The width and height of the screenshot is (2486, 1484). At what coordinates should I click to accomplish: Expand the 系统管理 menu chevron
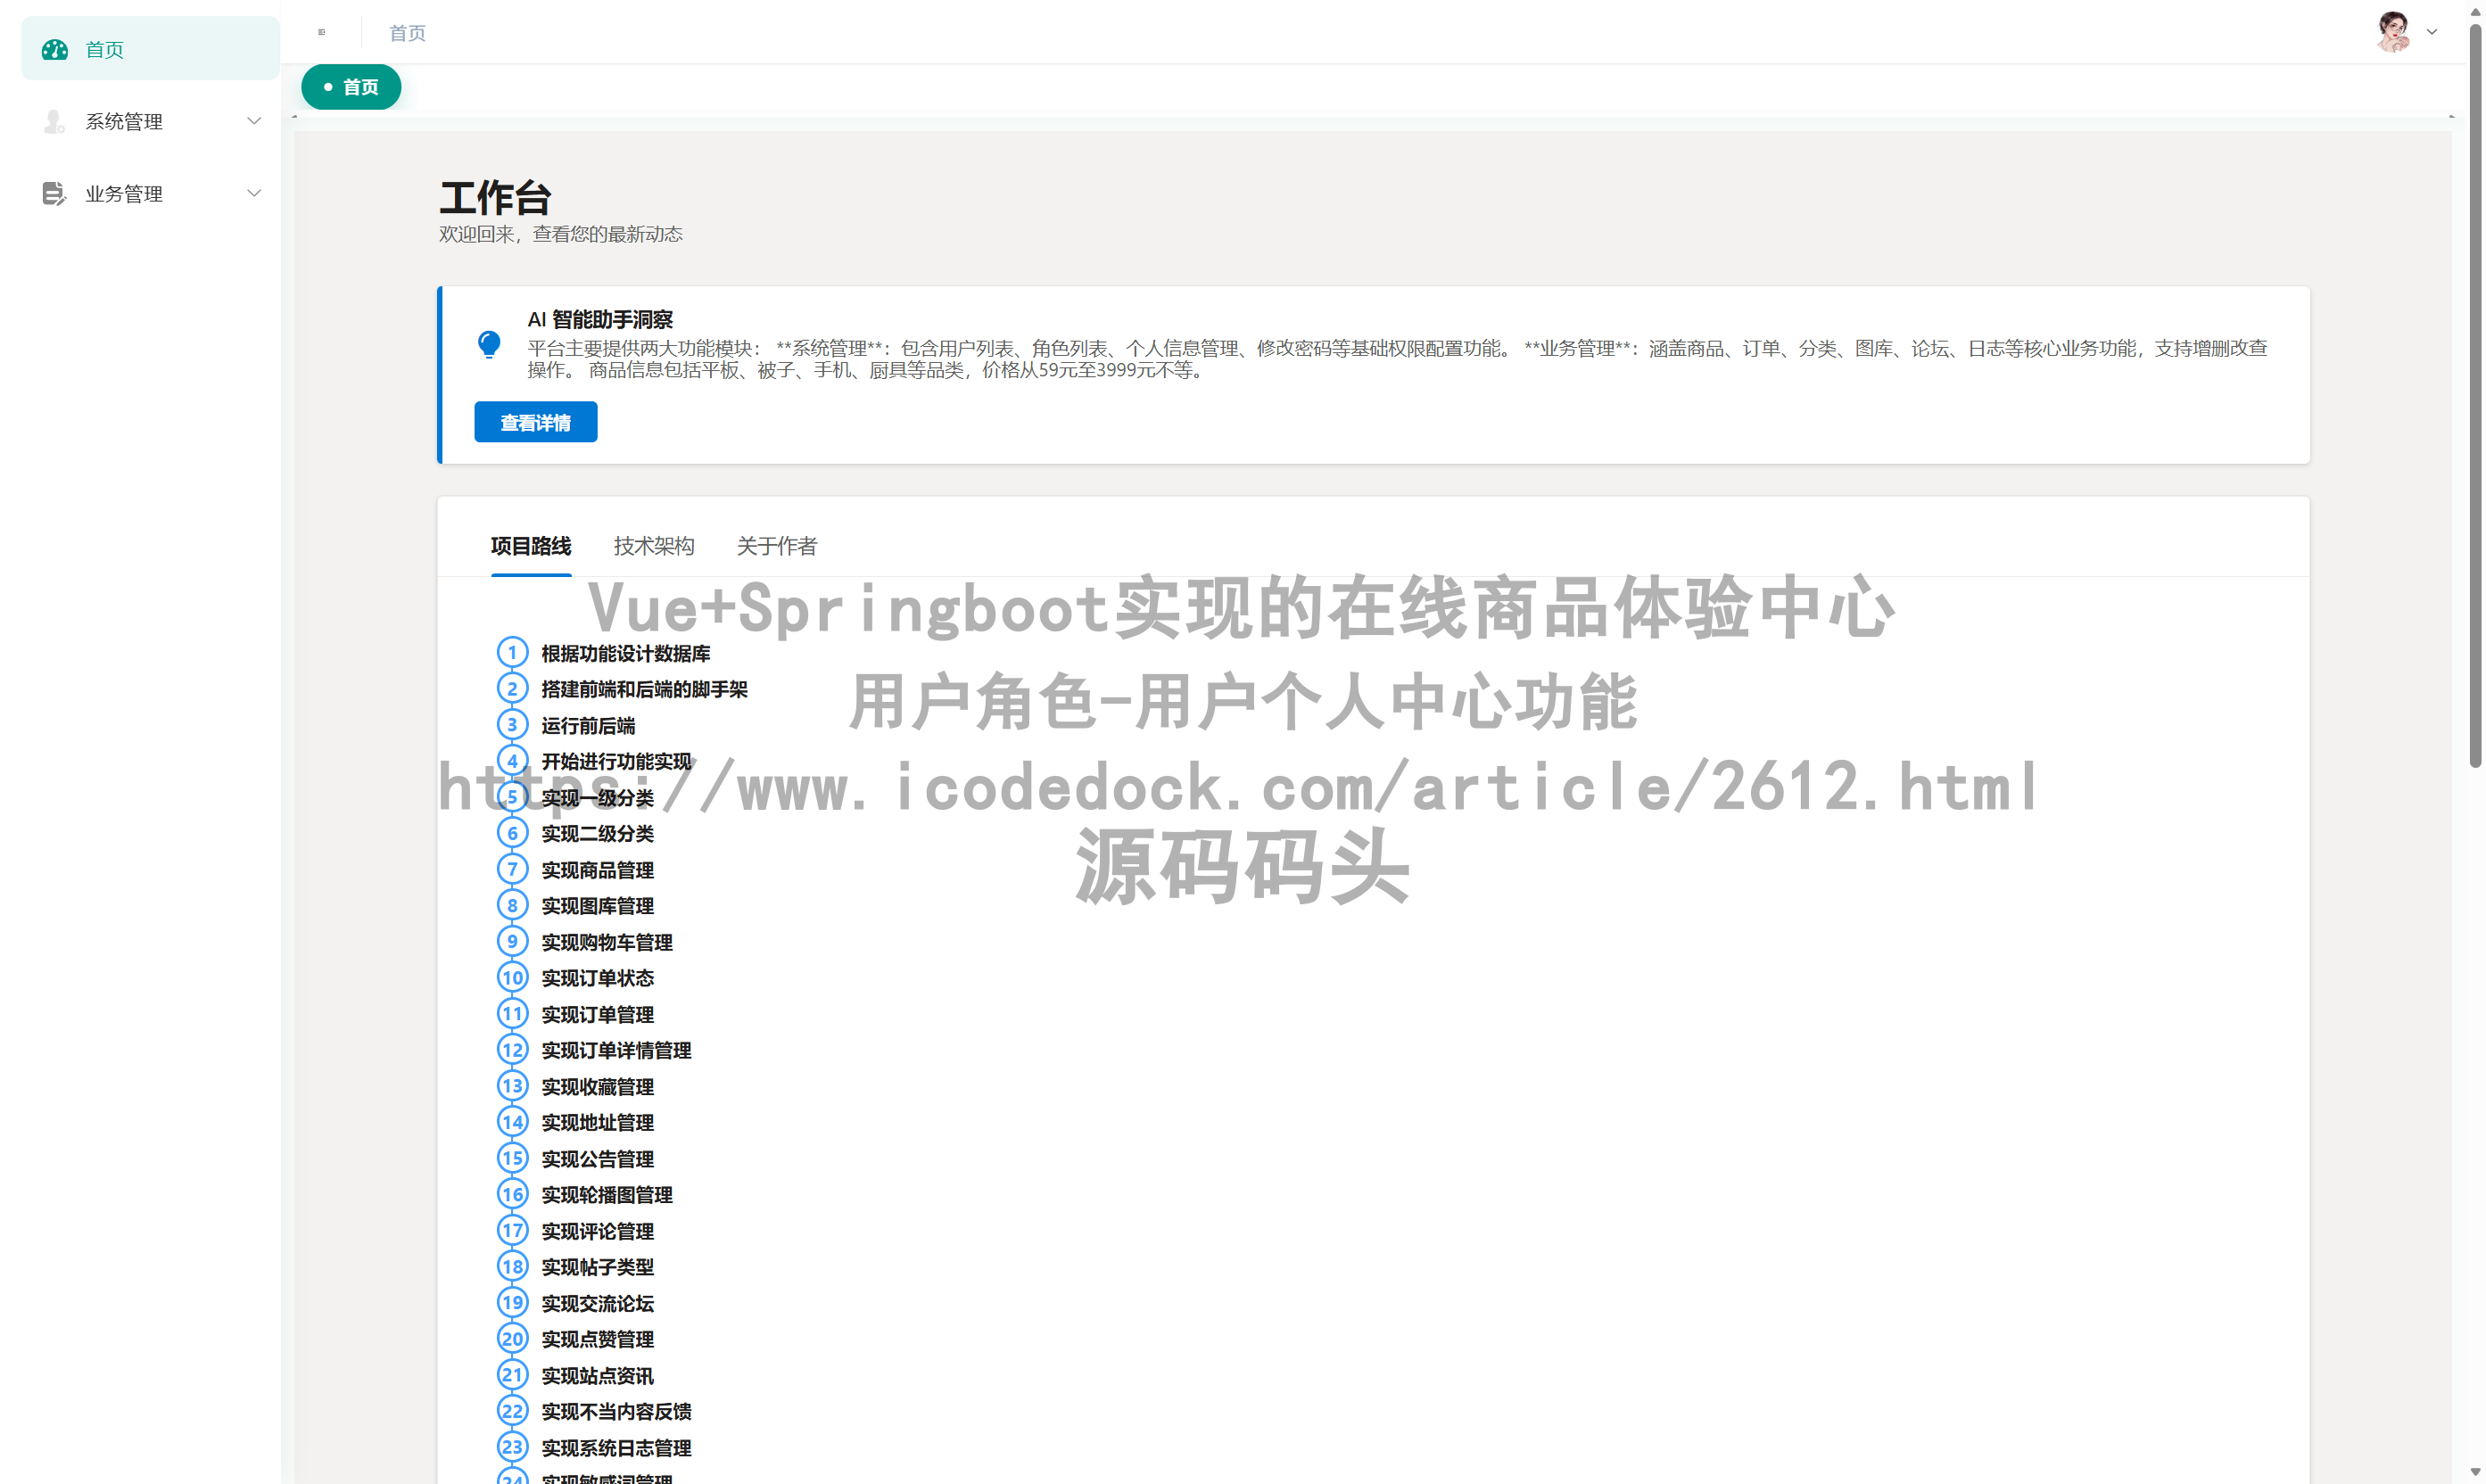tap(254, 121)
